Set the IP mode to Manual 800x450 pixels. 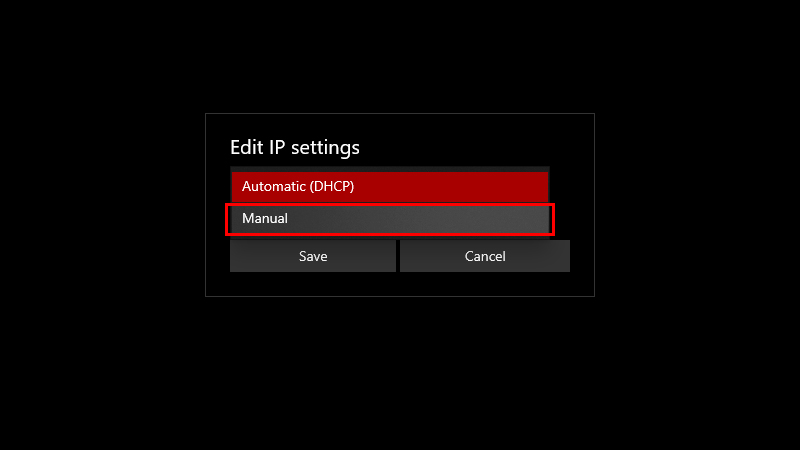click(x=390, y=219)
